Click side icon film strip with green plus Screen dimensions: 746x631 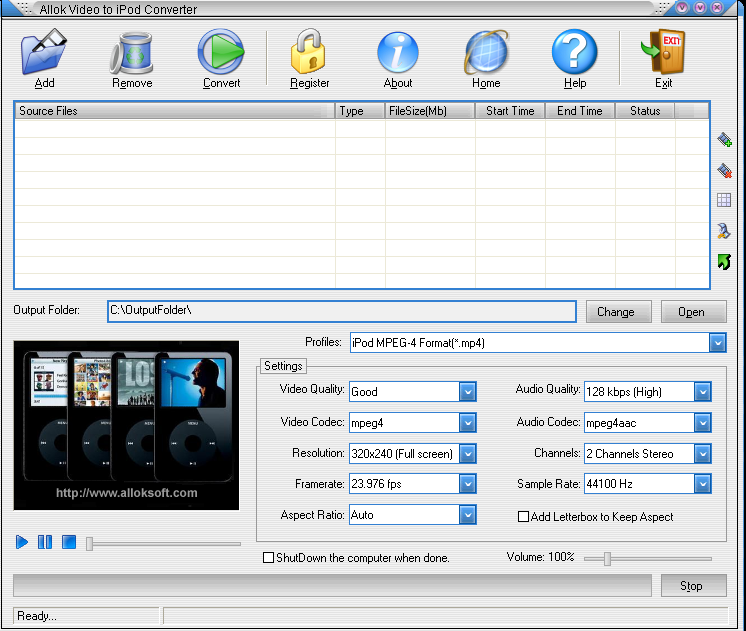click(x=724, y=139)
